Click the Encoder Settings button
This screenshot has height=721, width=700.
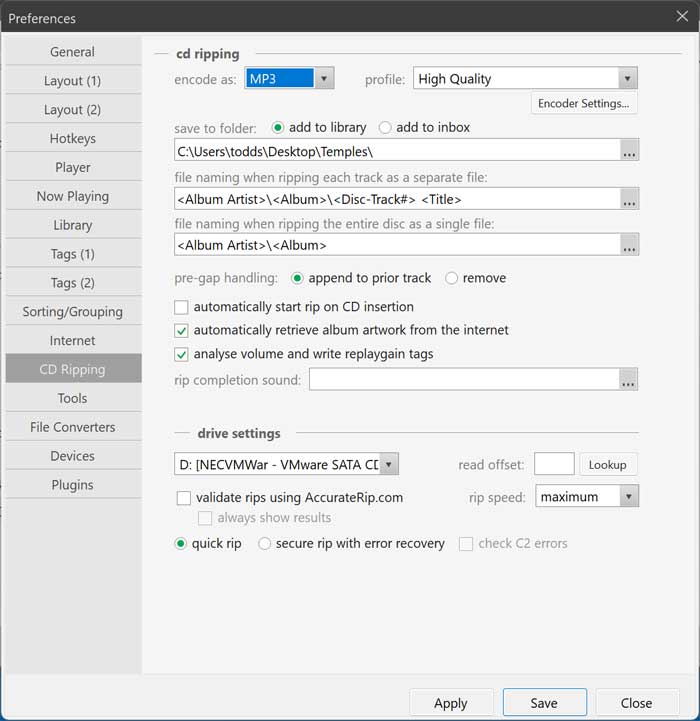coord(584,103)
